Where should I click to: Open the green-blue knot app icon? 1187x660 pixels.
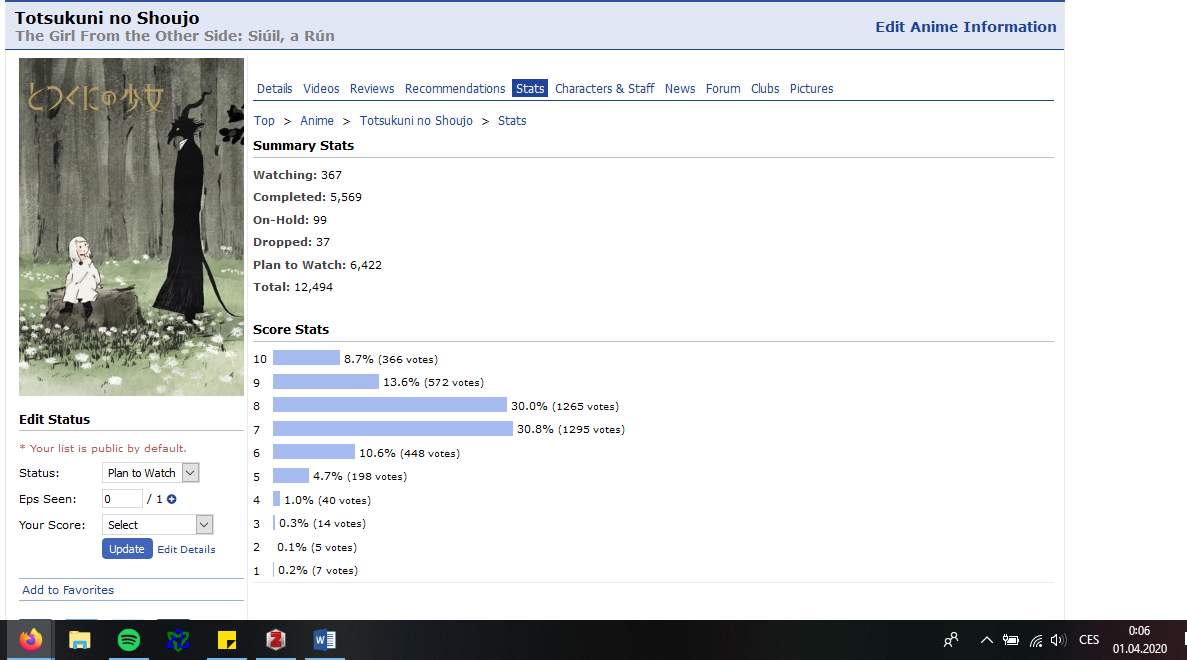coord(178,640)
